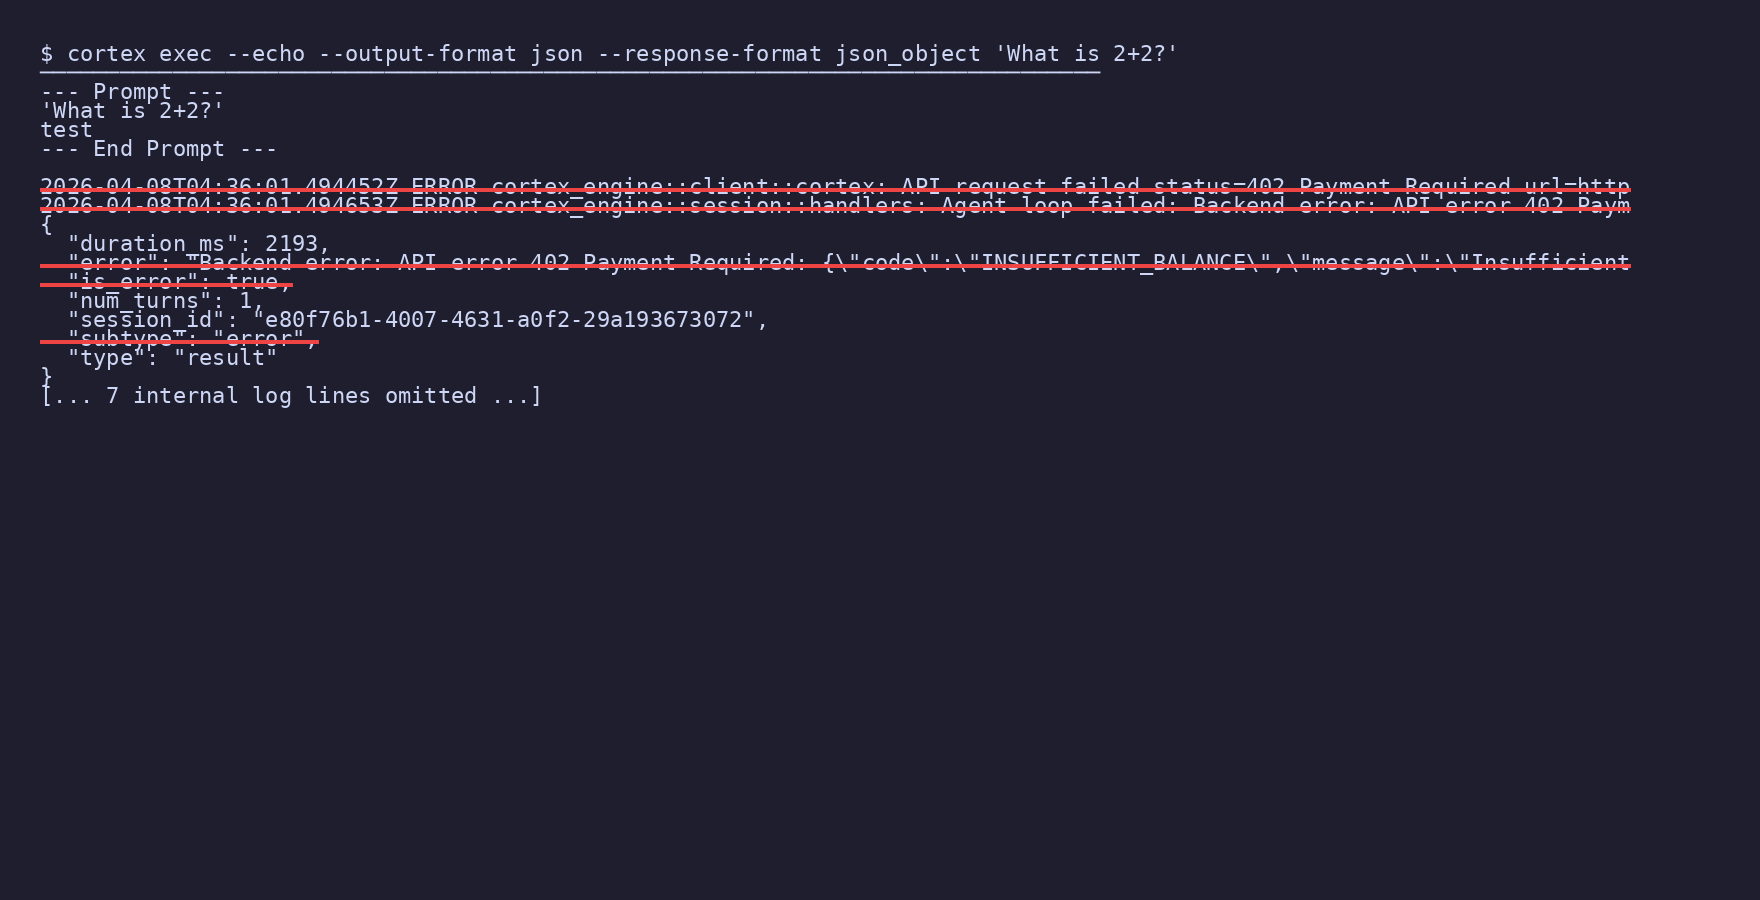Click the closing JSON brace

coord(46,377)
